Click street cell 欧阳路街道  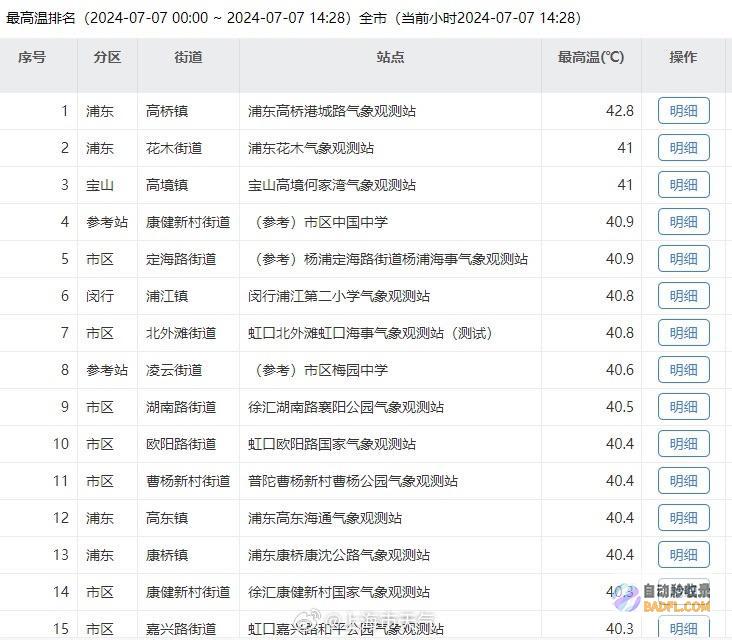click(181, 444)
